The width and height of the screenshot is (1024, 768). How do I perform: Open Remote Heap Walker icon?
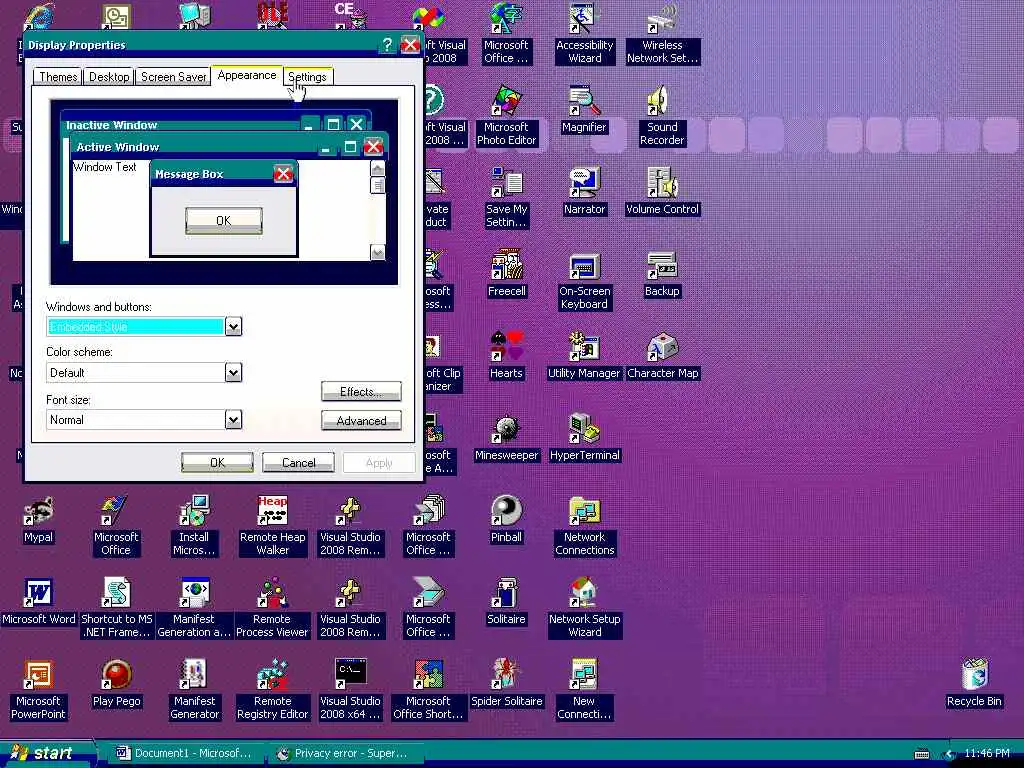(x=272, y=526)
